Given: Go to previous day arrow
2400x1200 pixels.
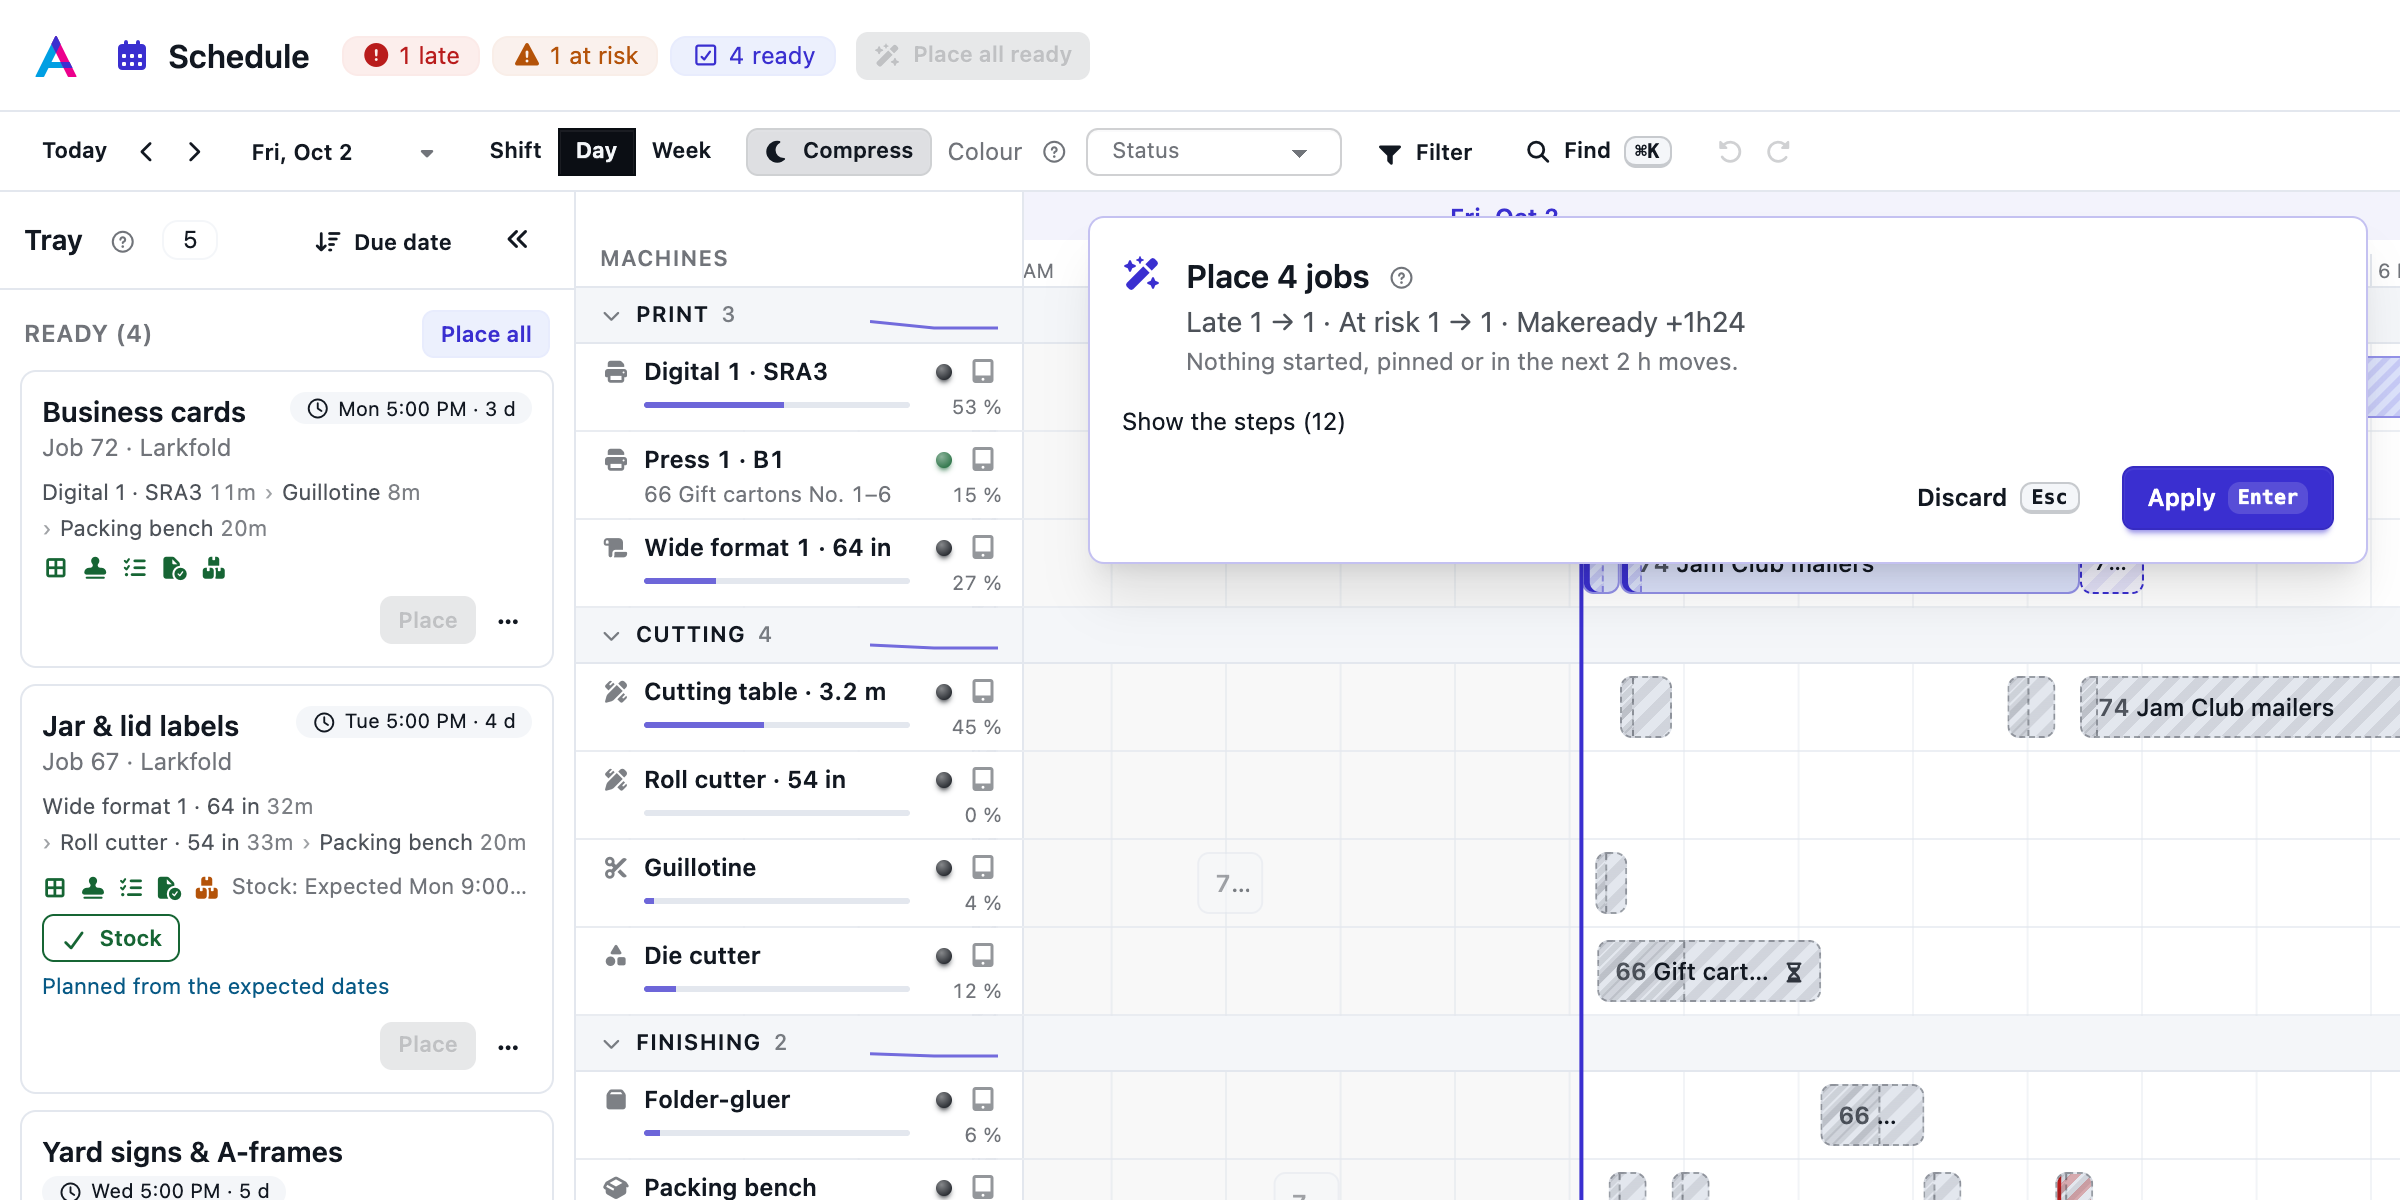Looking at the screenshot, I should (x=147, y=152).
